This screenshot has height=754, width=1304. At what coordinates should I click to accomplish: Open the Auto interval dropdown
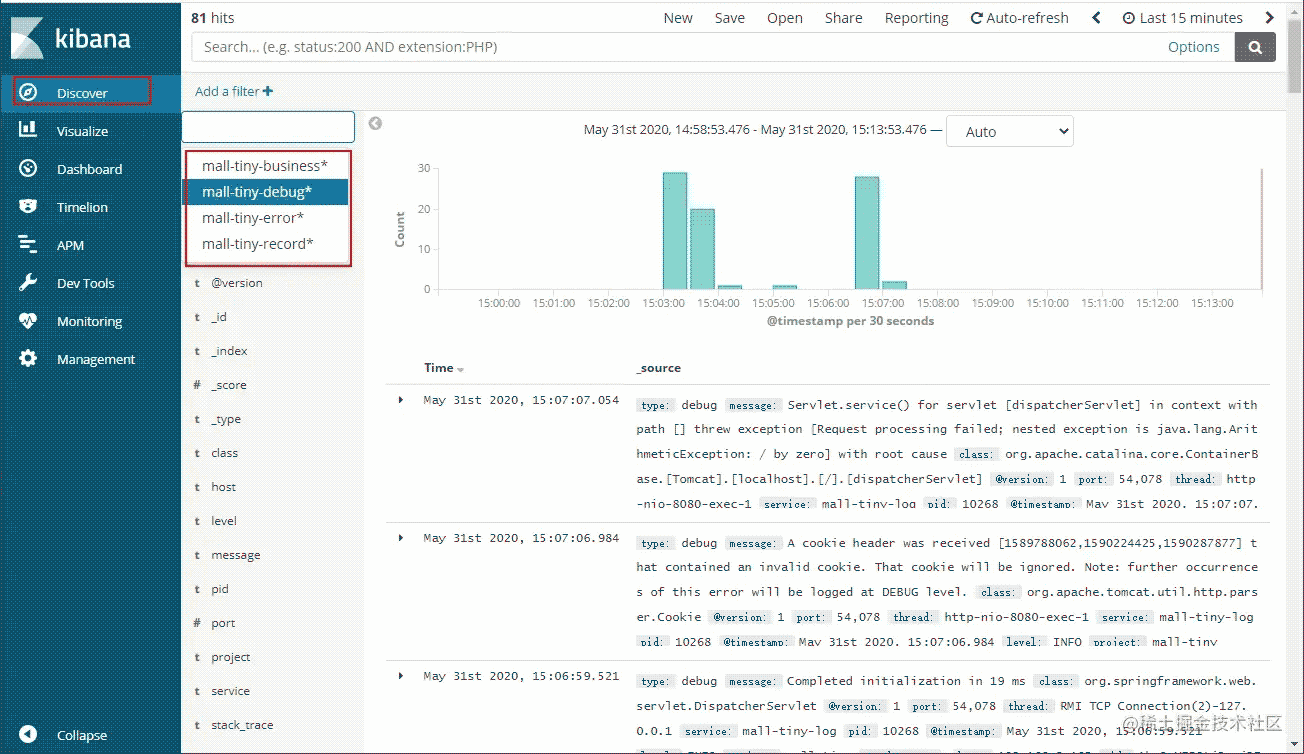pyautogui.click(x=1009, y=131)
